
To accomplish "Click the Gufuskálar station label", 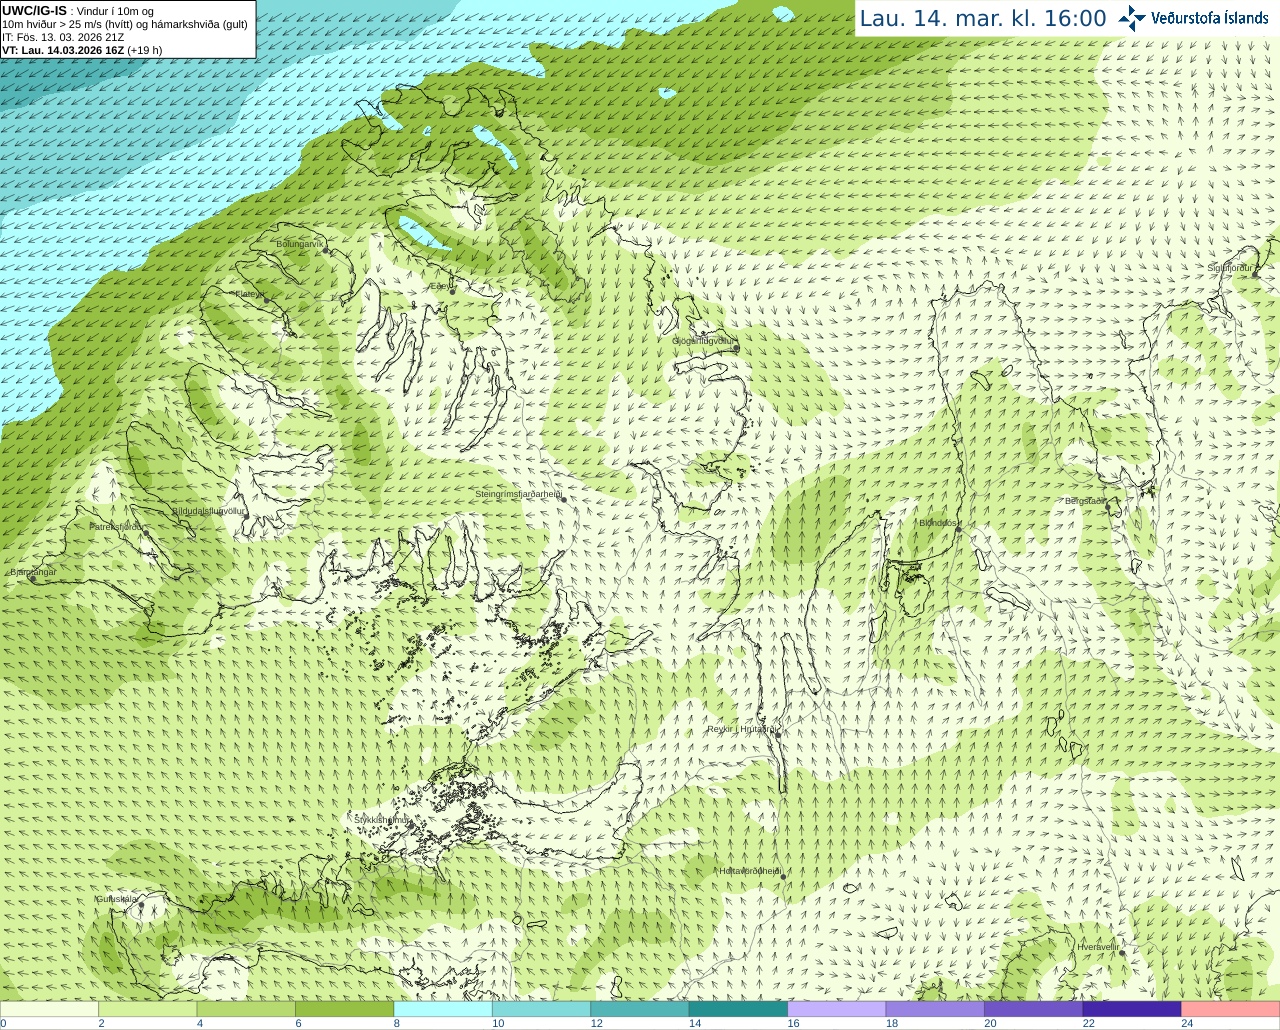I will [x=116, y=899].
